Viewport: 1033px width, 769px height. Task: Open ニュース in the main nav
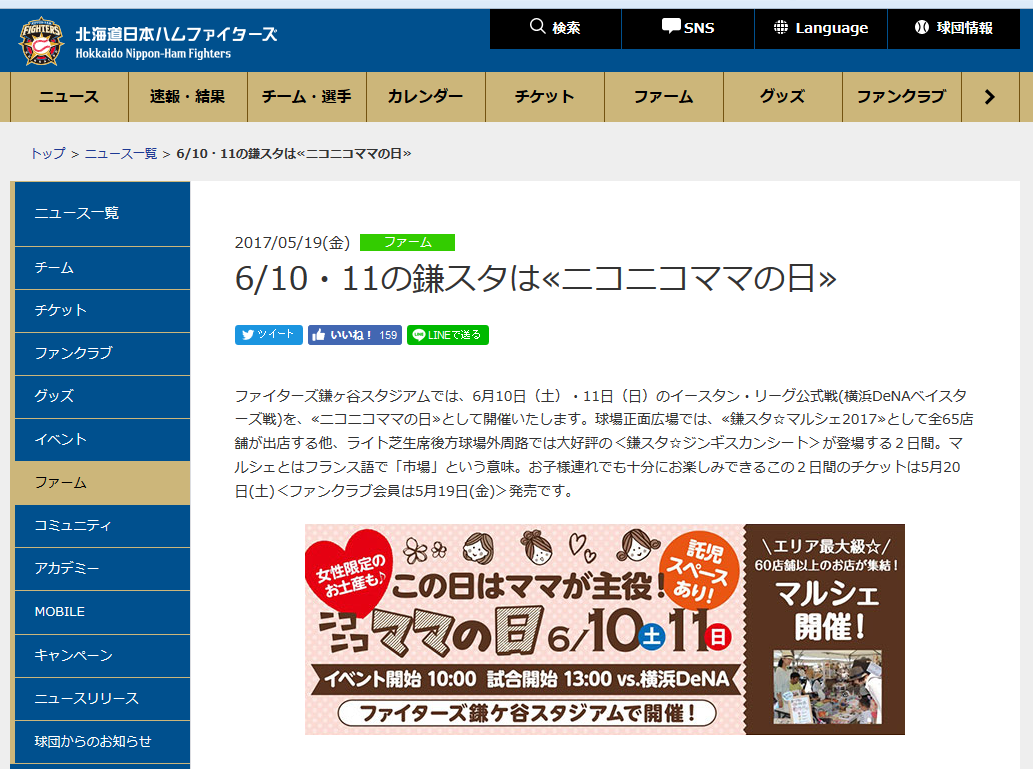point(69,97)
